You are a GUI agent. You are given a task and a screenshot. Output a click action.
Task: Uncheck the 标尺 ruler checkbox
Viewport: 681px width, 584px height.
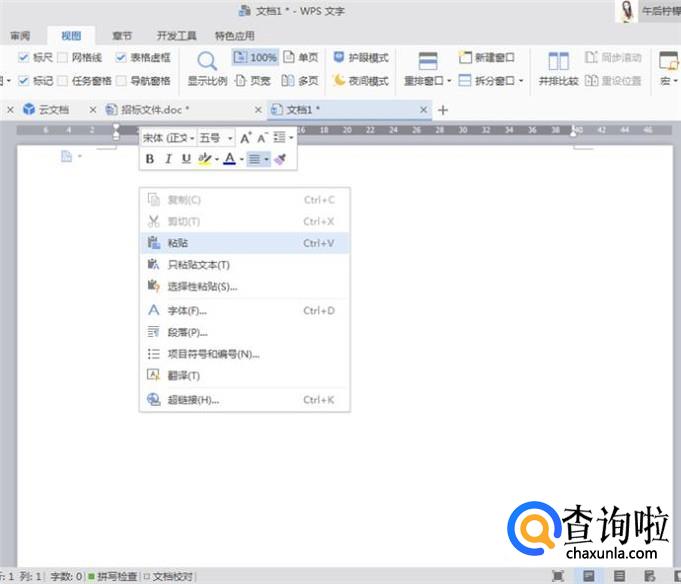pos(24,57)
